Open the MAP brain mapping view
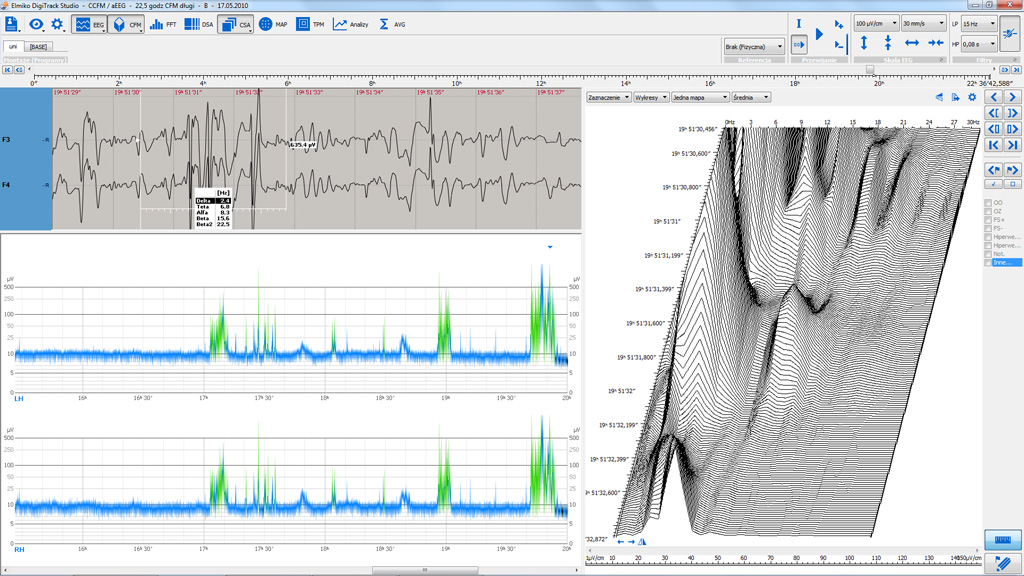This screenshot has width=1024, height=576. (273, 24)
